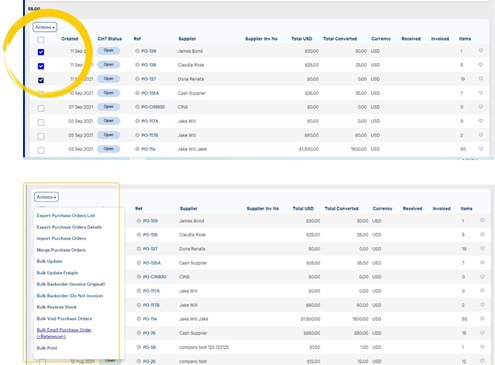Open the comment bubble icon on PO-CIN830 row, lower list

(x=482, y=276)
